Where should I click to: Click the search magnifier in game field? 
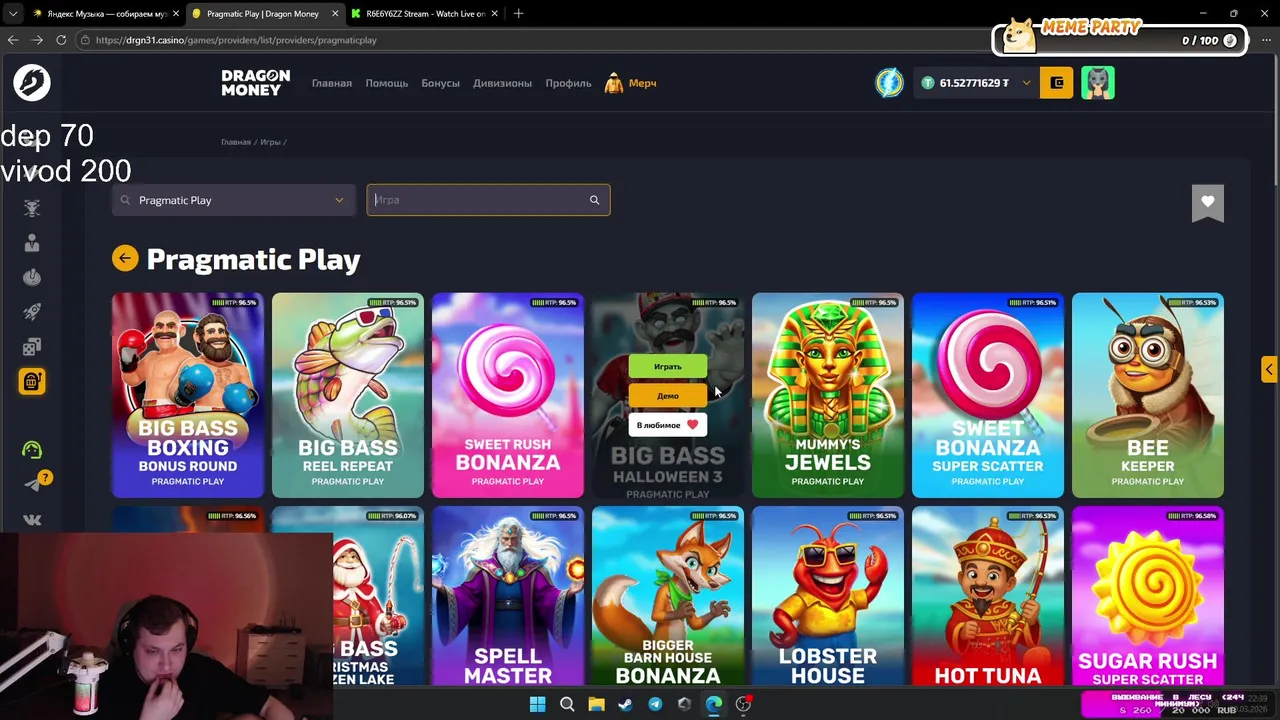594,200
